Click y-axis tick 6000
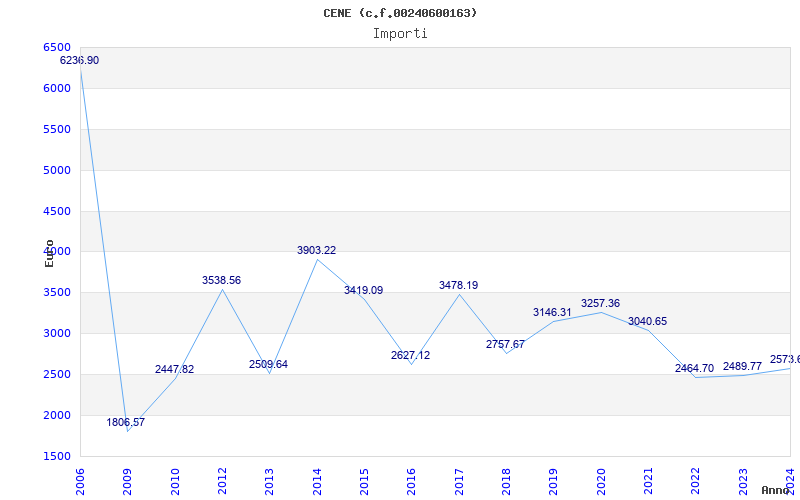 pos(57,88)
